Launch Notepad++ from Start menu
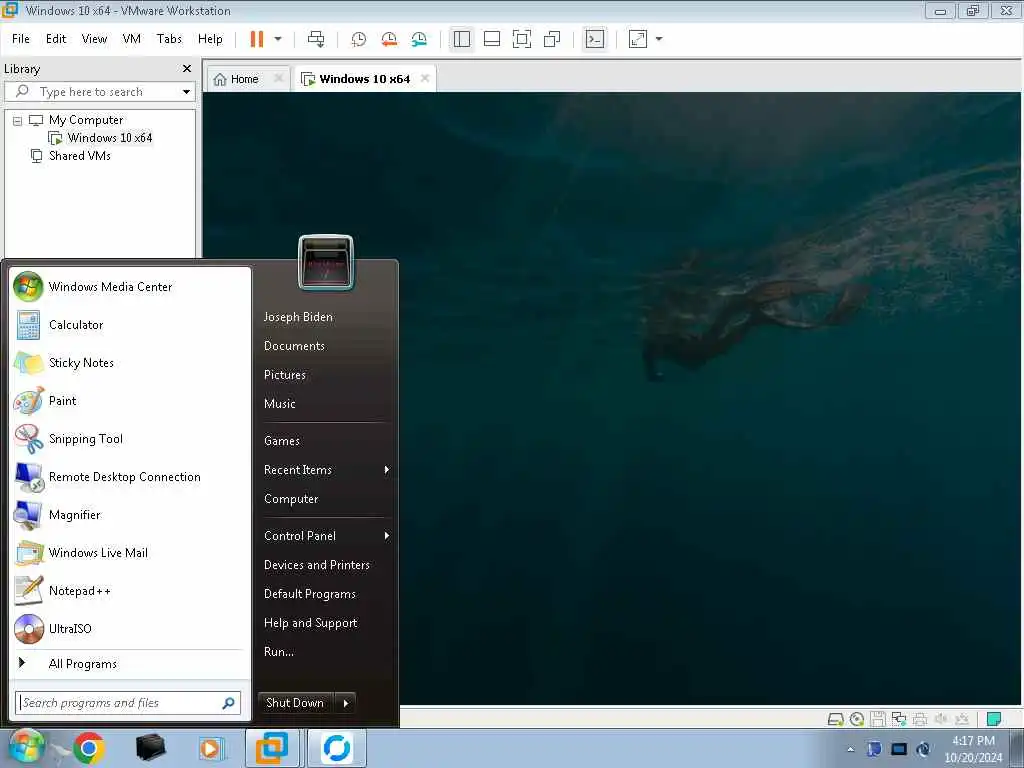 pos(129,591)
